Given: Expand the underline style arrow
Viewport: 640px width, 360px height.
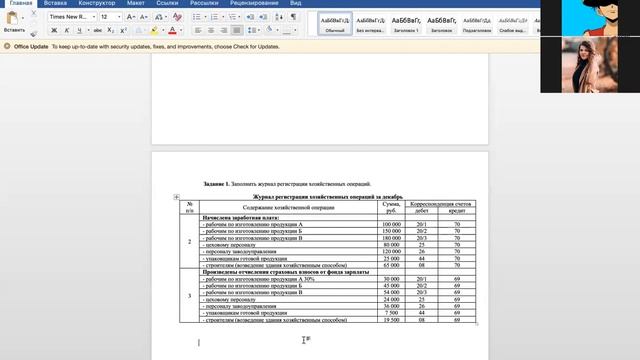Looking at the screenshot, I should point(88,30).
